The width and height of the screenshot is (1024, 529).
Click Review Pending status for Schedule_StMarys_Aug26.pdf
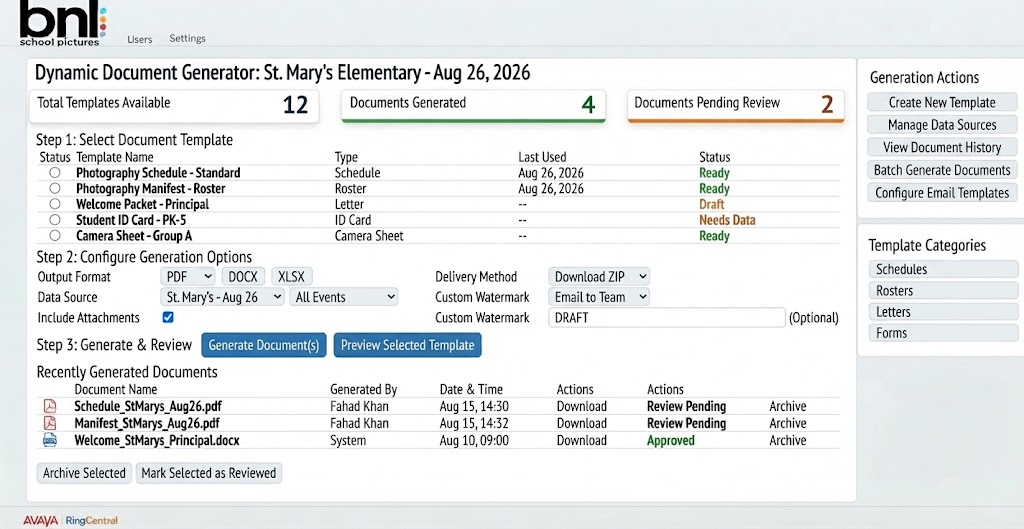pos(686,406)
